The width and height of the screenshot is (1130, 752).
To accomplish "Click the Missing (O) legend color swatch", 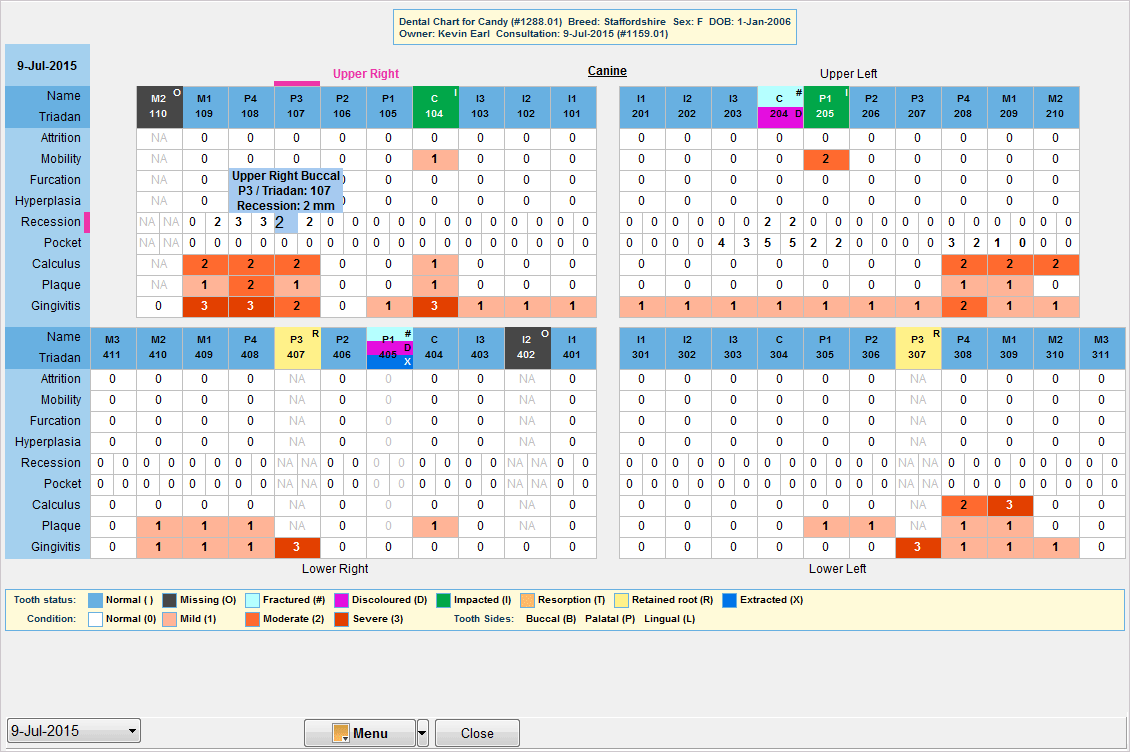I will point(170,600).
